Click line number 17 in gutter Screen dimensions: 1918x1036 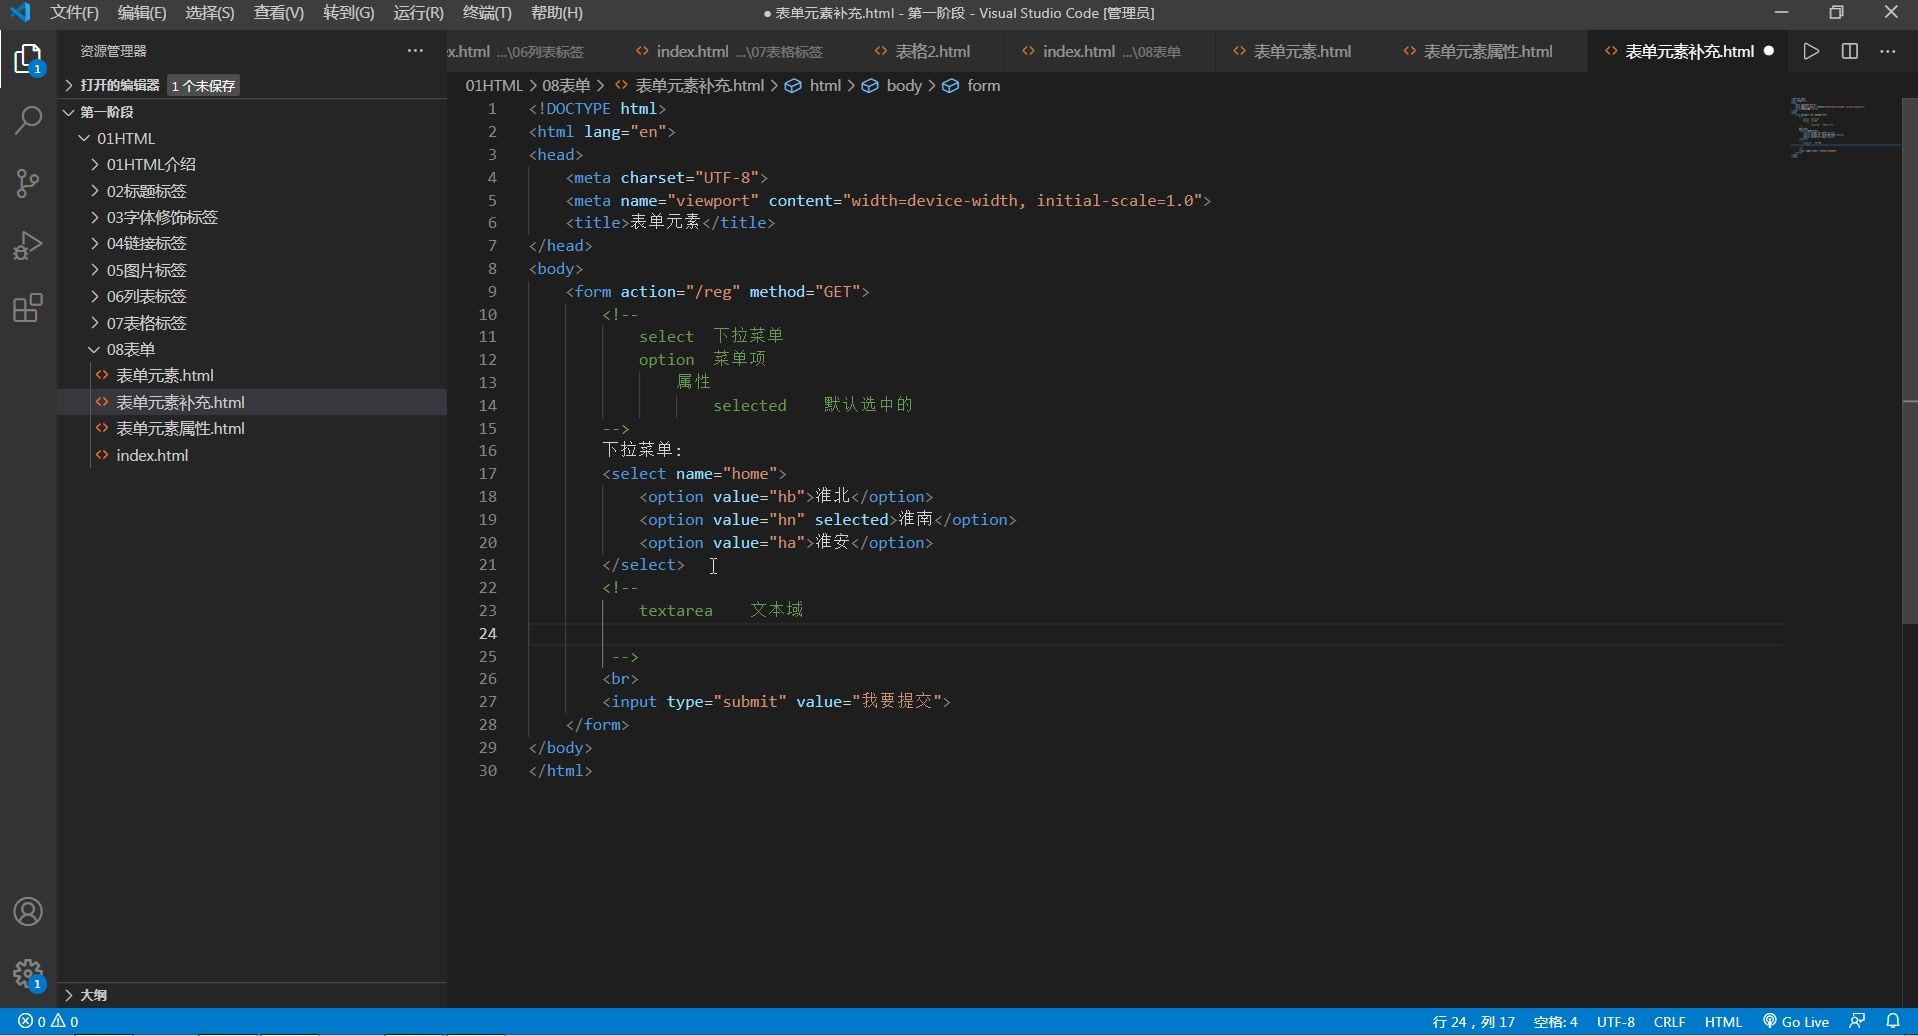487,474
